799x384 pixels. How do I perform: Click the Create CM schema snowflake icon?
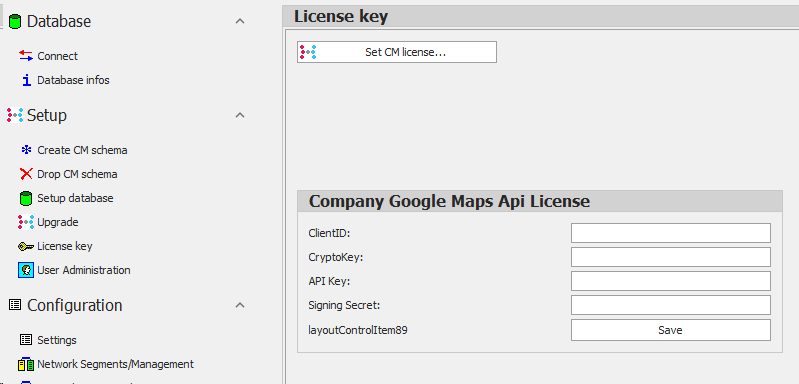pyautogui.click(x=26, y=150)
